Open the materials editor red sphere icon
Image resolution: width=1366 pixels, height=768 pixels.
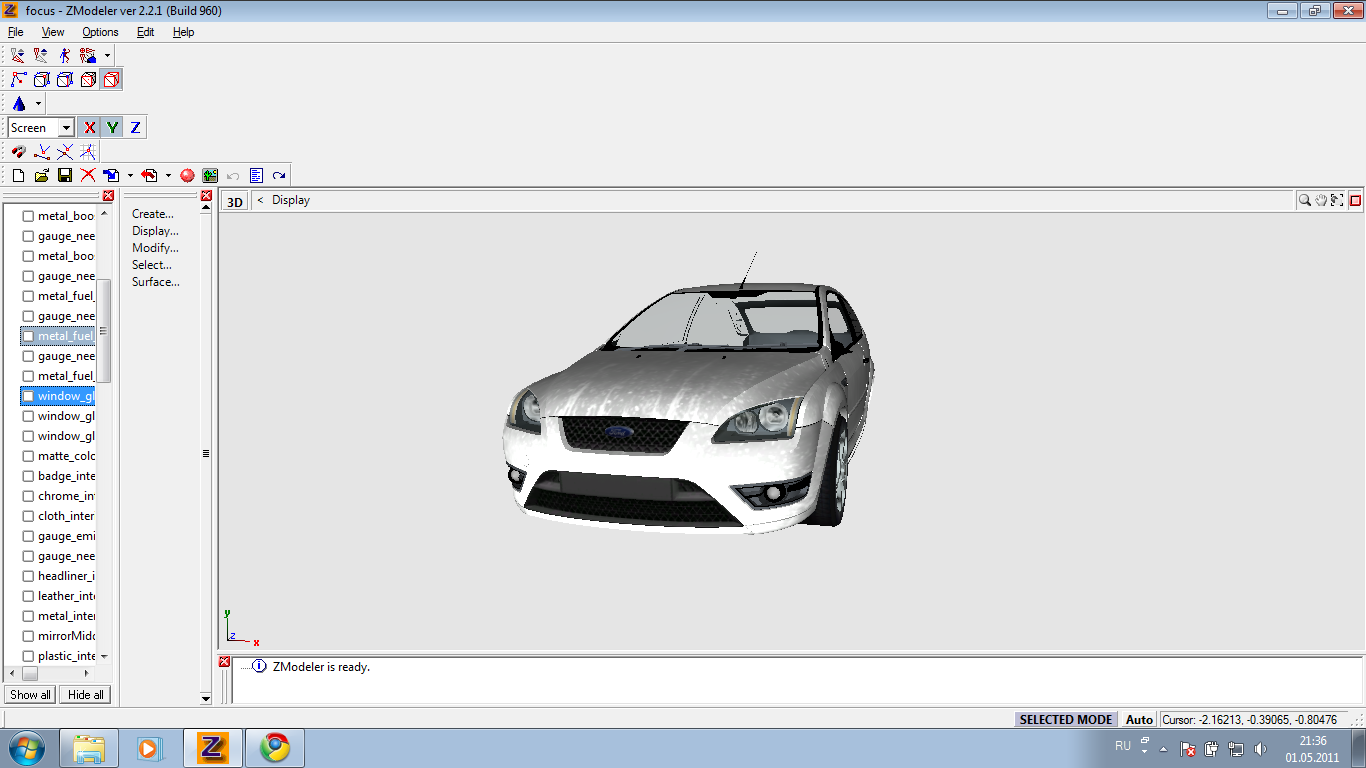187,175
